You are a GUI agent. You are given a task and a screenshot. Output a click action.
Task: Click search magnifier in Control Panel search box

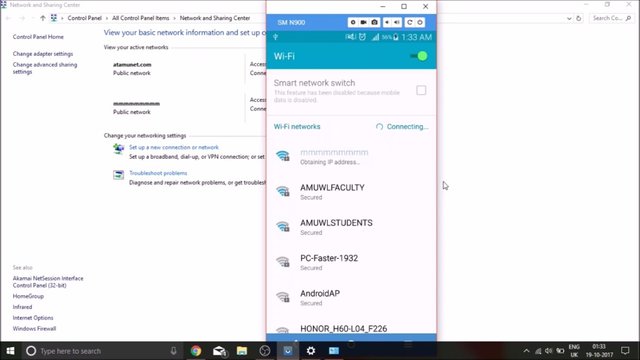pyautogui.click(x=628, y=18)
